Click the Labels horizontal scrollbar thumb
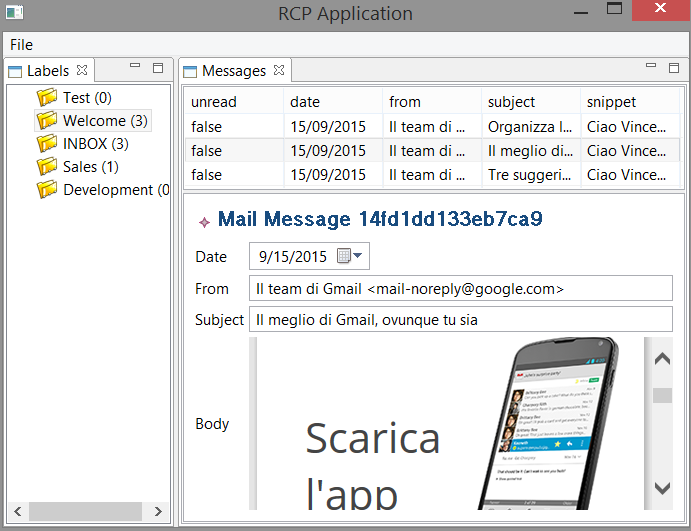The height and width of the screenshot is (531, 691). point(85,511)
